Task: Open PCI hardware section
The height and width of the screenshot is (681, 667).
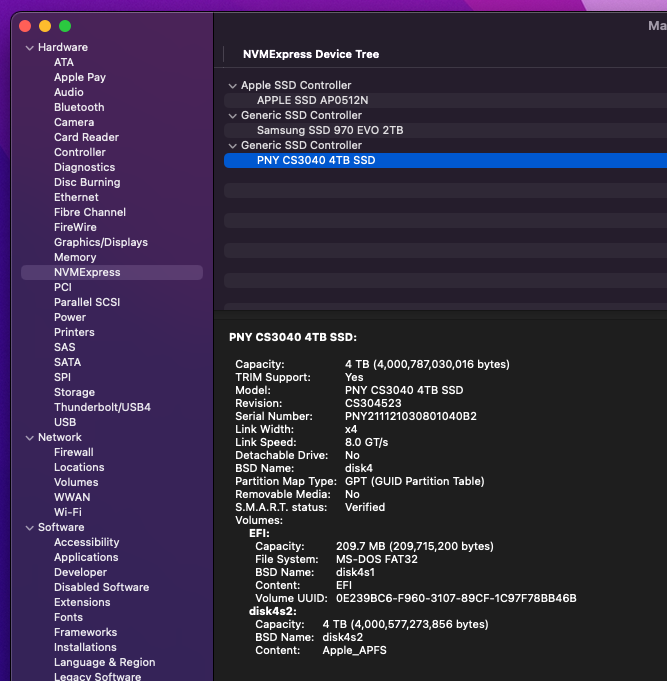Action: [63, 287]
